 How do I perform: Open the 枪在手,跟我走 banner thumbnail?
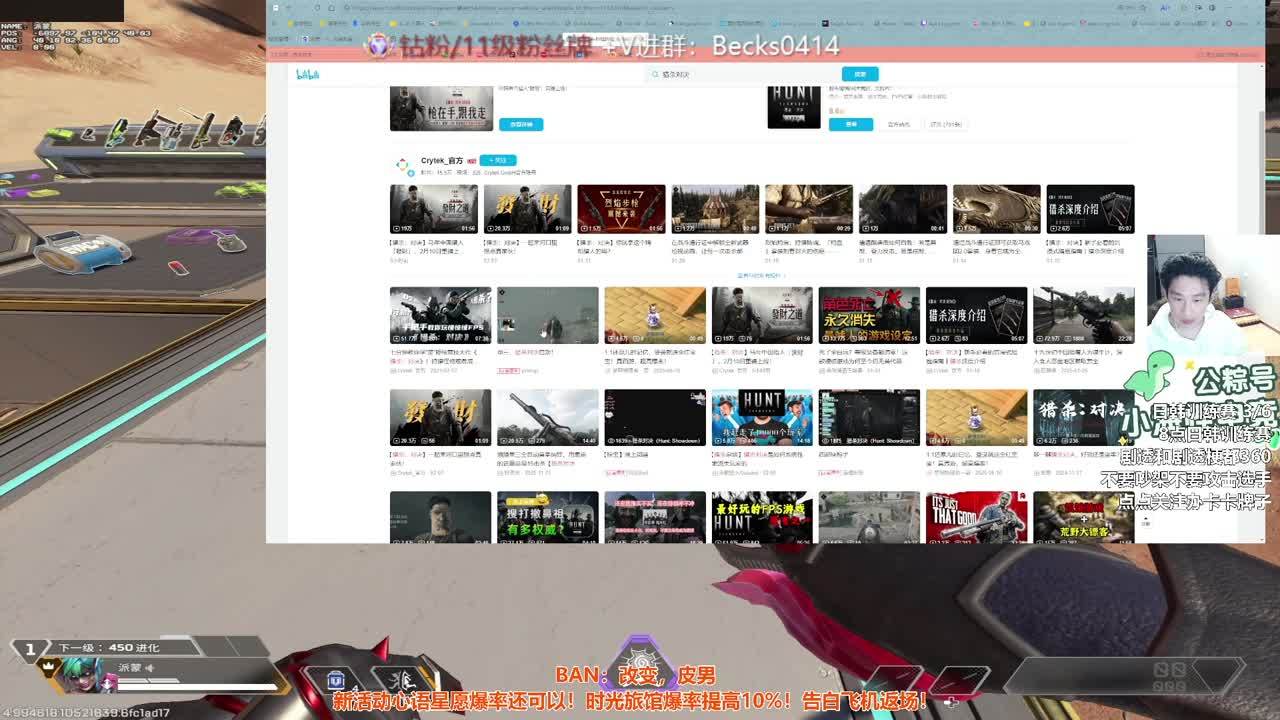pyautogui.click(x=441, y=108)
